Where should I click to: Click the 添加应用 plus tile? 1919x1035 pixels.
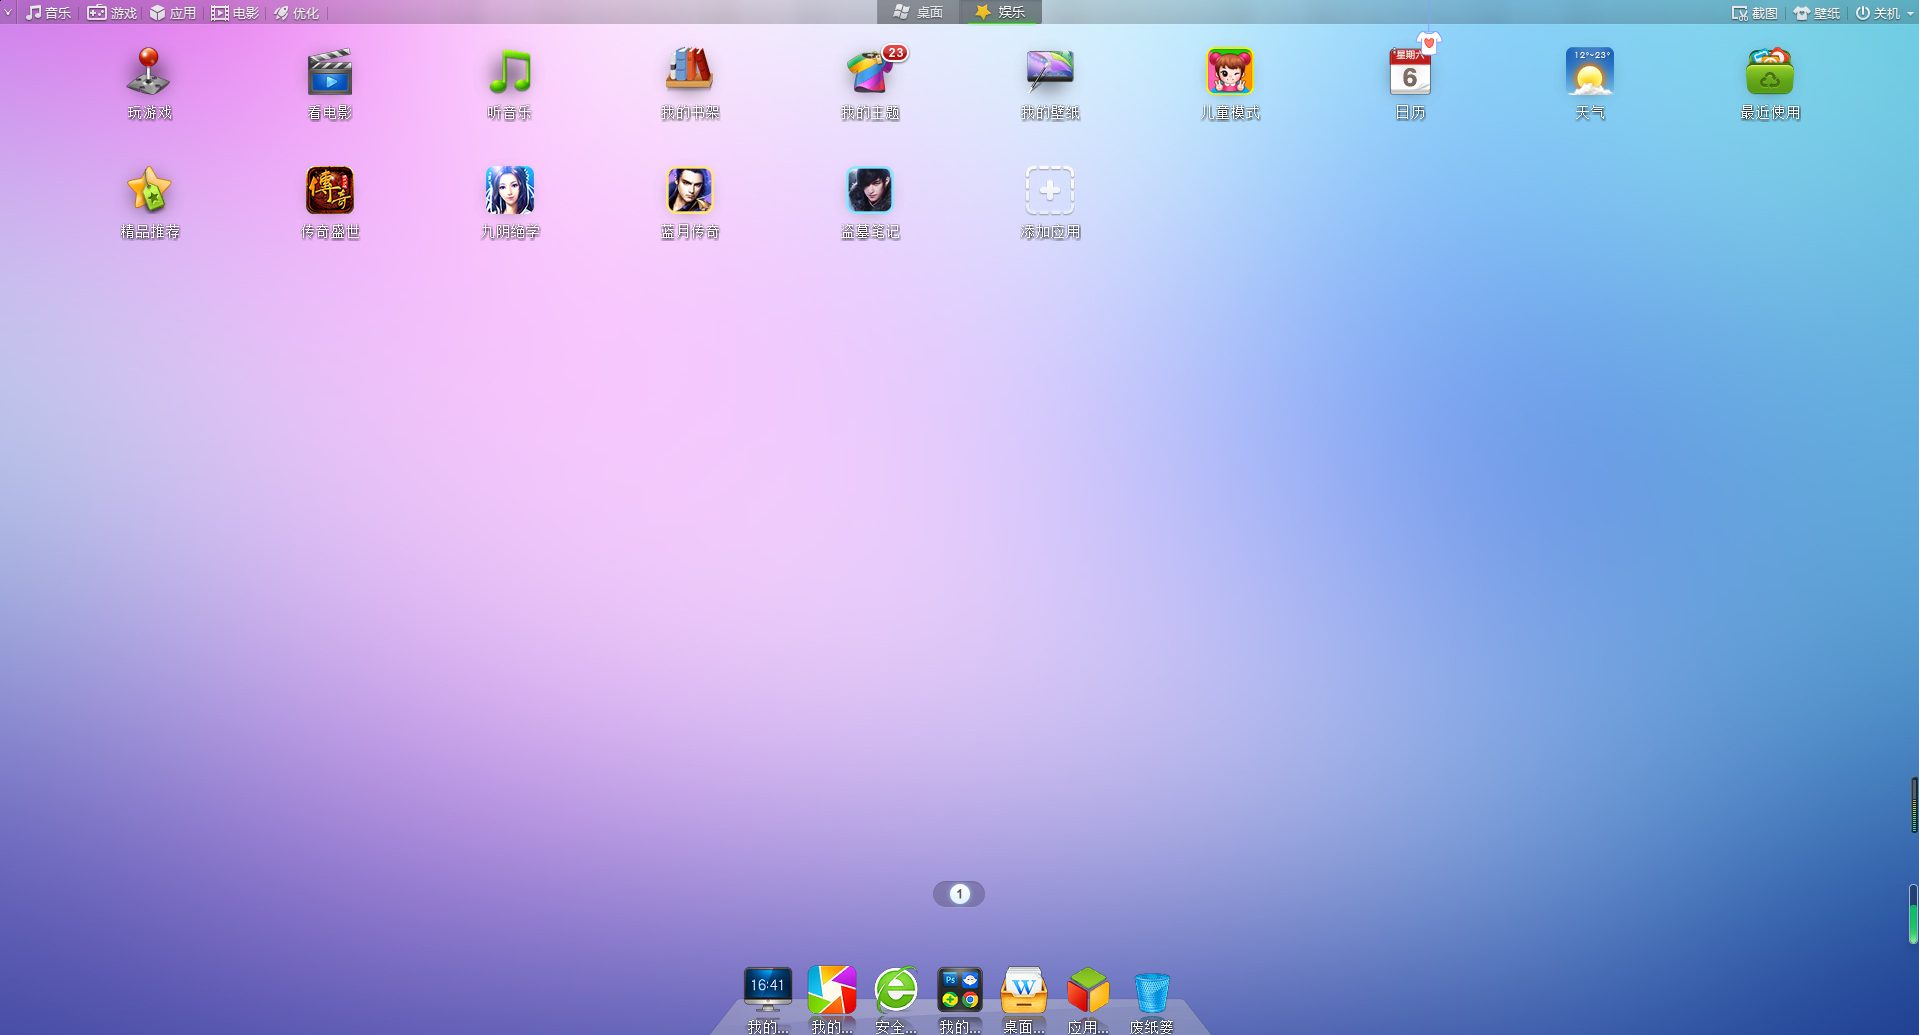pyautogui.click(x=1049, y=190)
